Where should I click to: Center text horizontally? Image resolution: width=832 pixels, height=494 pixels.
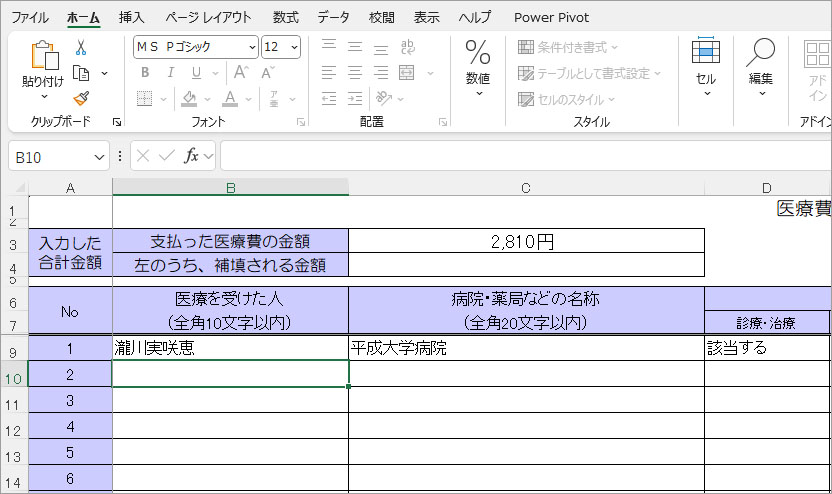tap(355, 73)
